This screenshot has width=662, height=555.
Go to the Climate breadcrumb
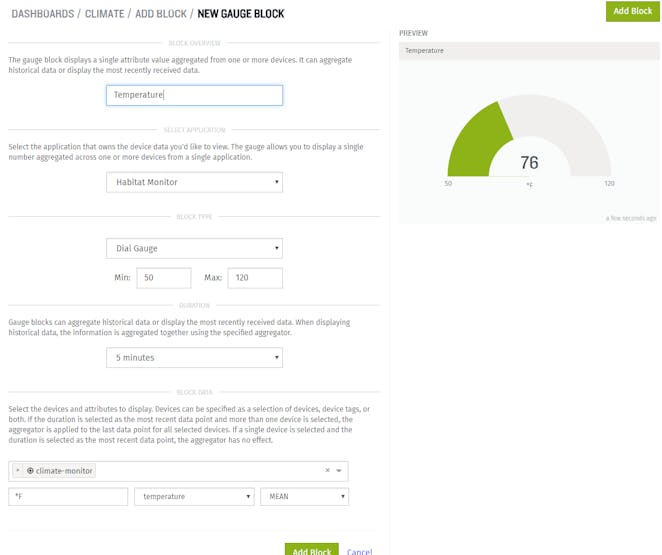tap(105, 14)
